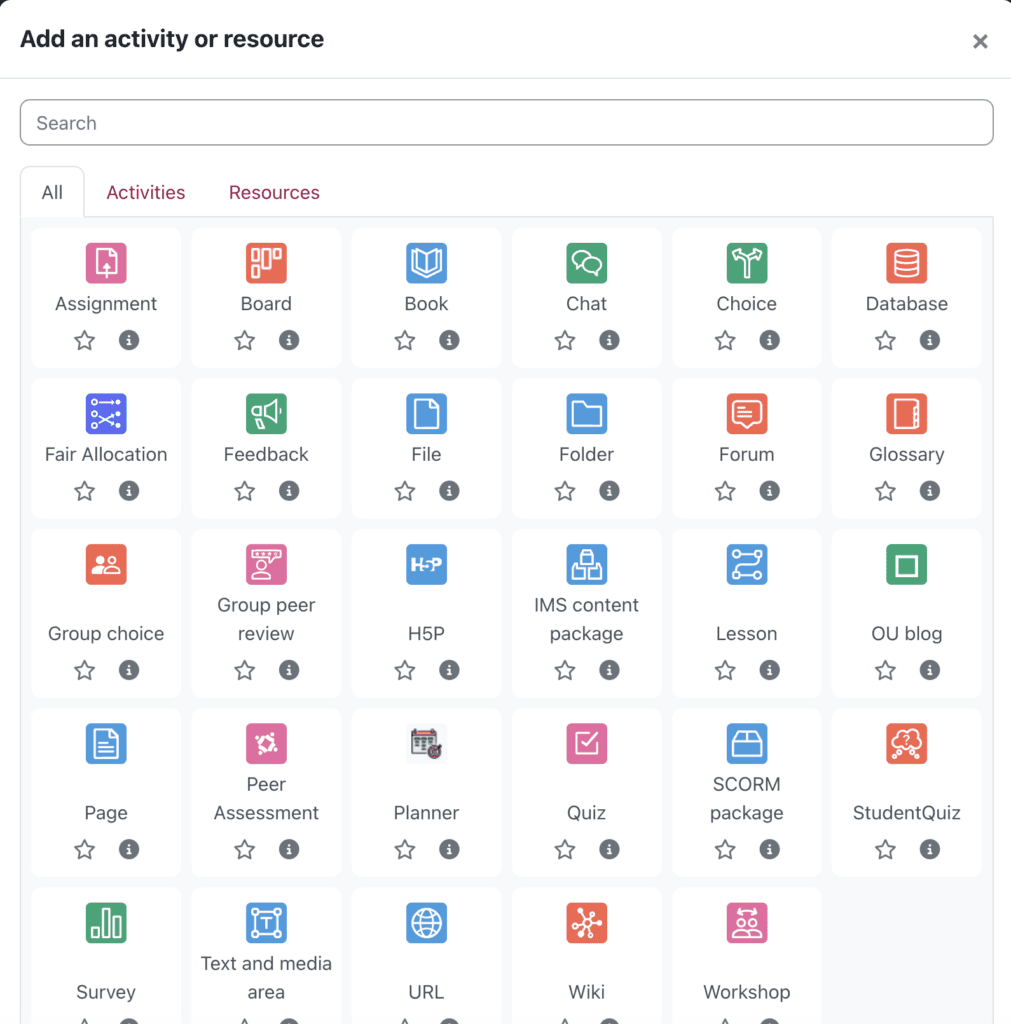Select the Wiki activity icon

[x=586, y=923]
